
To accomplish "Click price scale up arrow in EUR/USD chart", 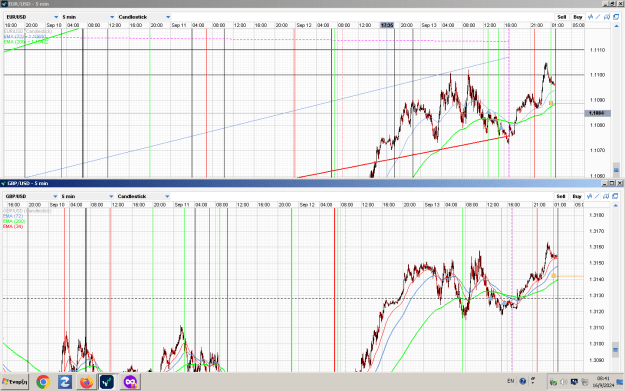I will 617,26.
